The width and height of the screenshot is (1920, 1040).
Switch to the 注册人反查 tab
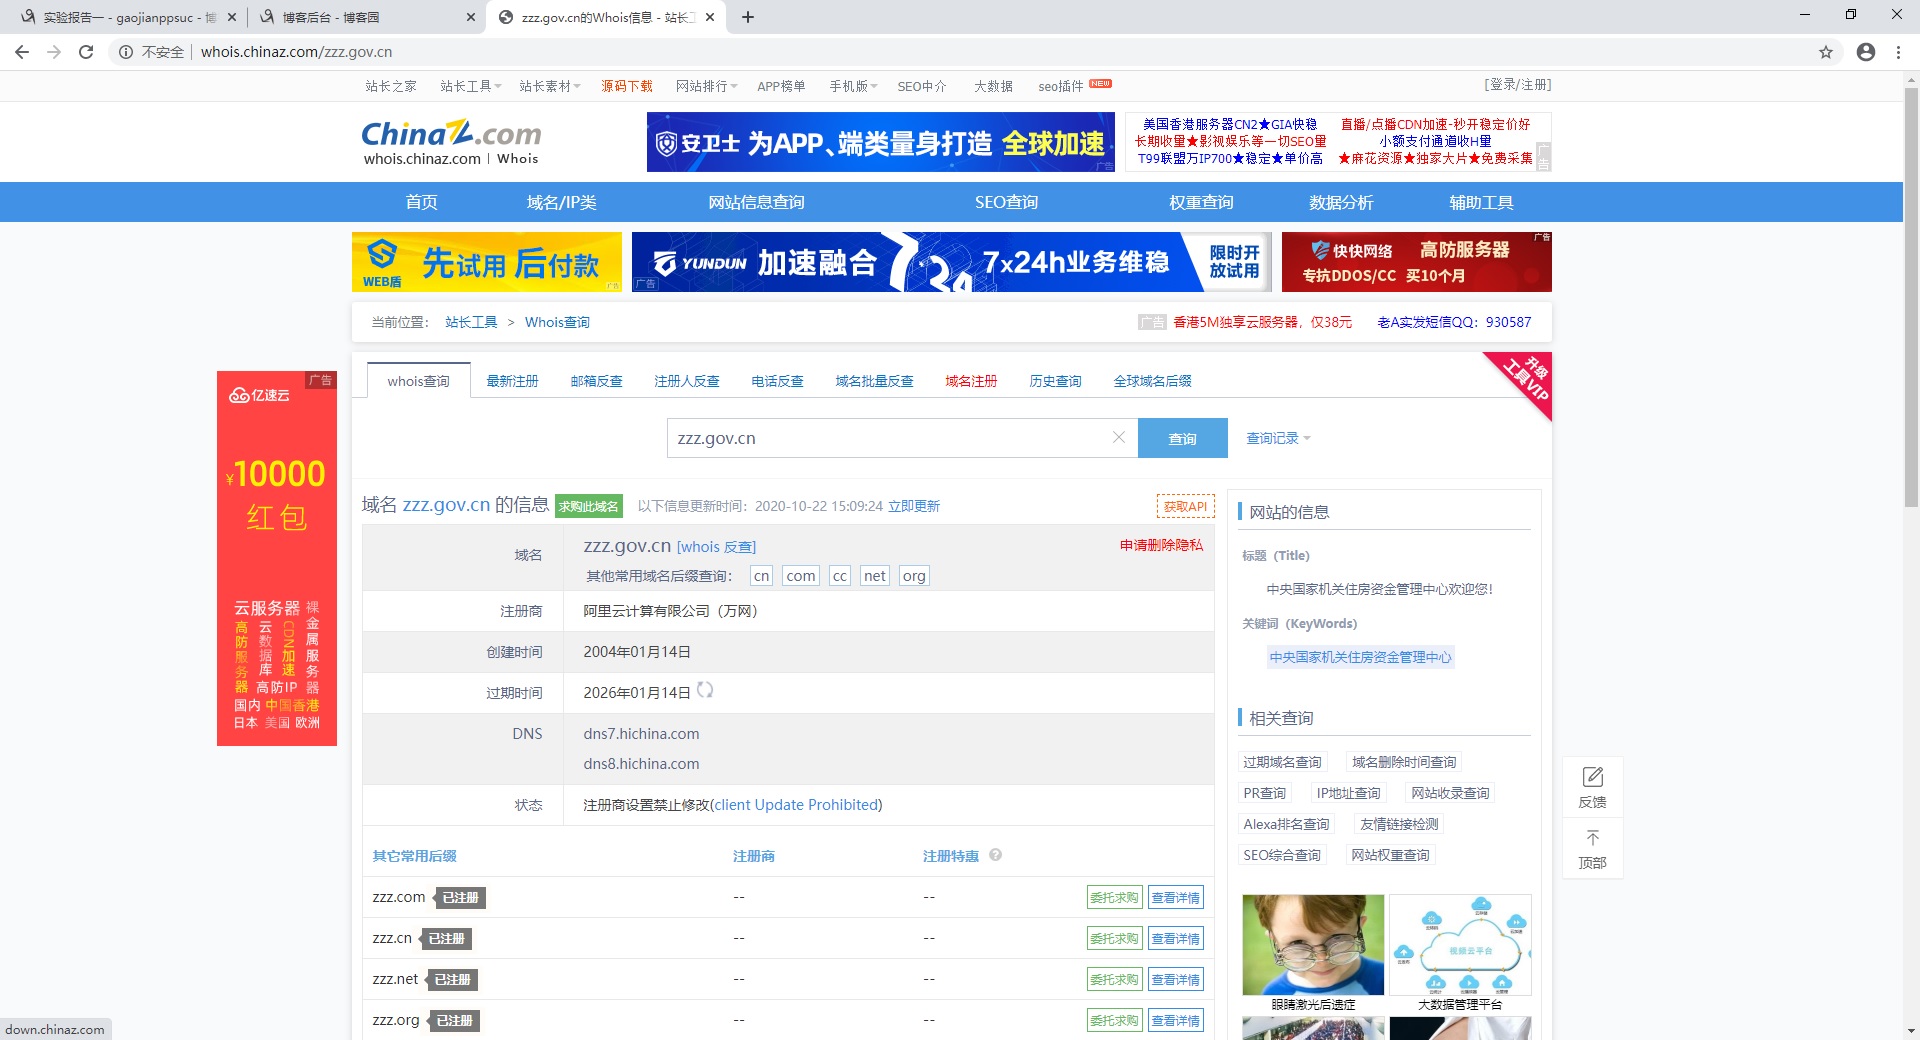coord(687,381)
